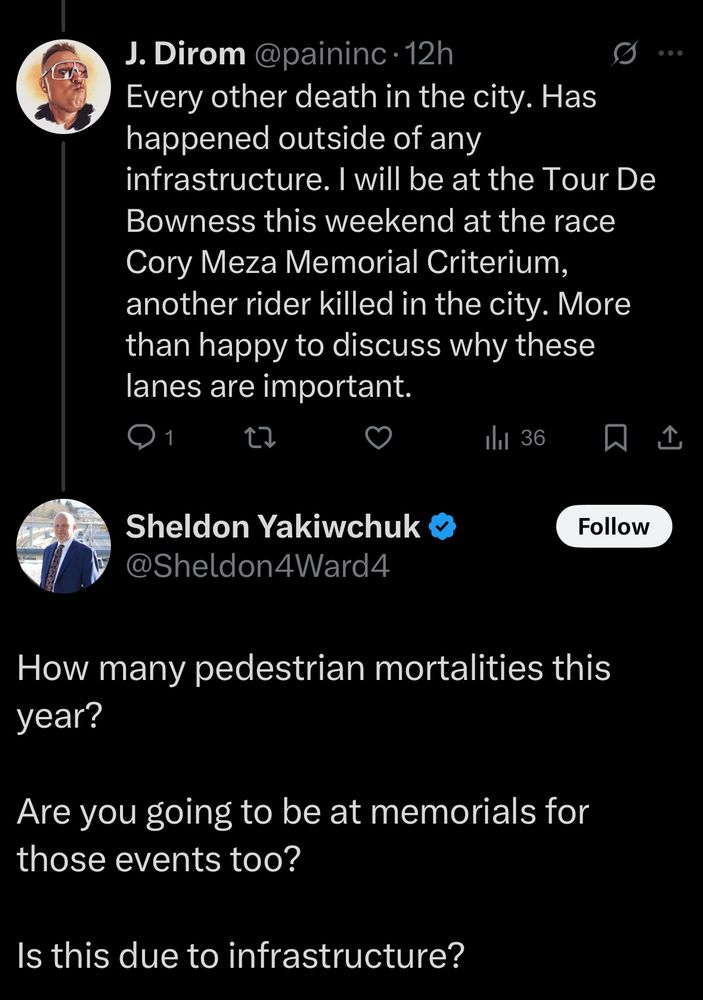The width and height of the screenshot is (703, 1000).
Task: Share J. Dirom's tweet
Action: click(x=670, y=438)
